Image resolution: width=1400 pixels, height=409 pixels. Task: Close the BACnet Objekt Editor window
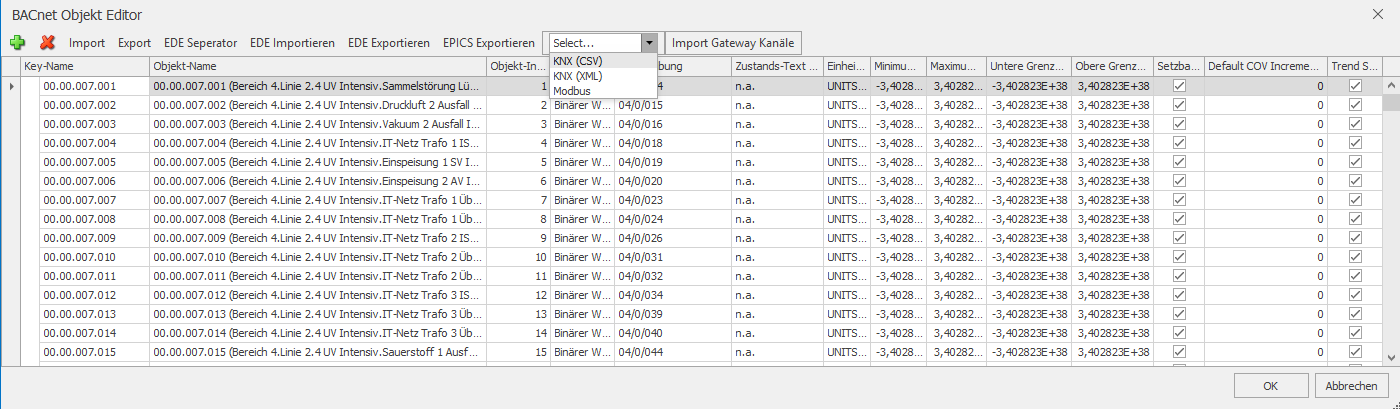pos(1380,13)
